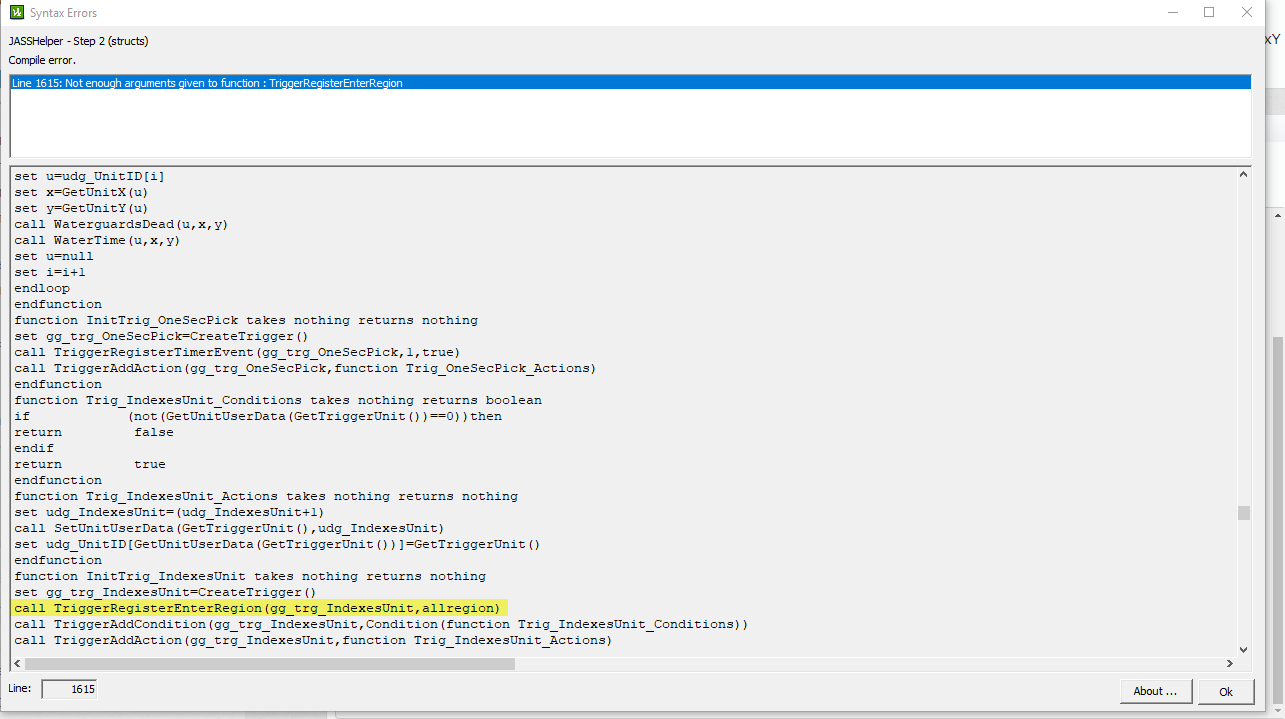
Task: Click the scroll right arrow at code bottom
Action: [1229, 664]
